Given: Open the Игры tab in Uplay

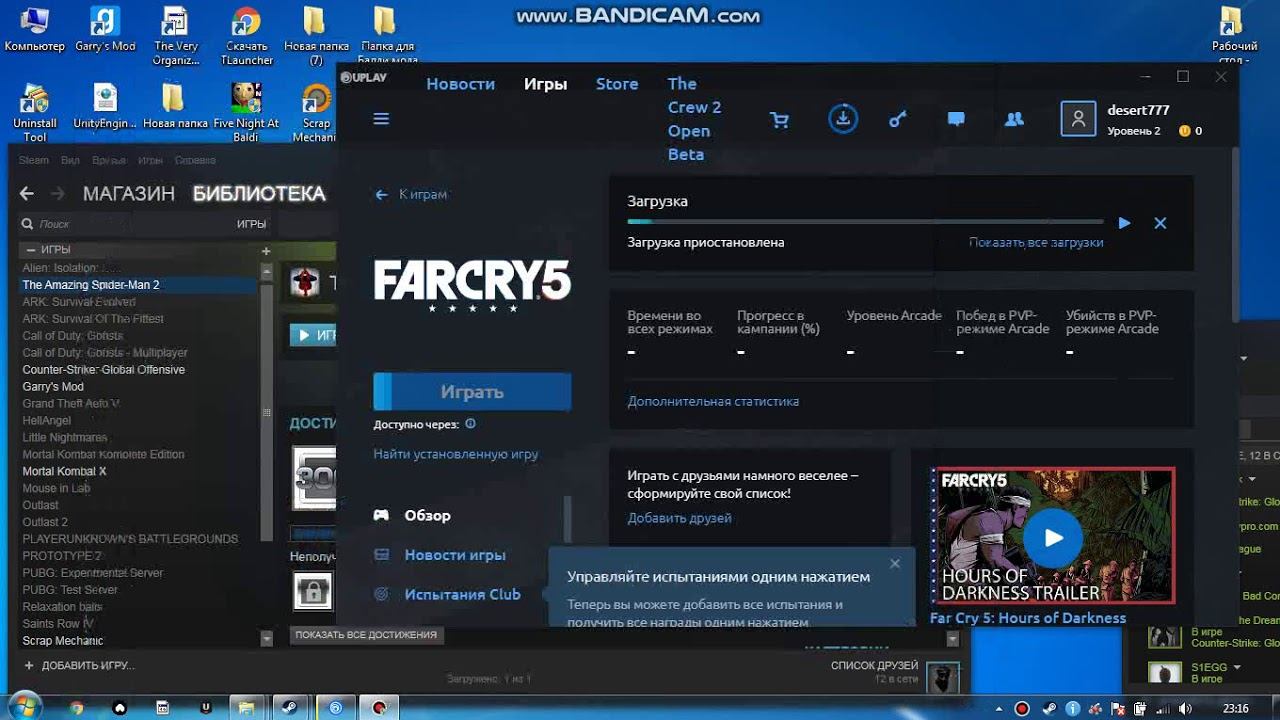Looking at the screenshot, I should [x=545, y=84].
